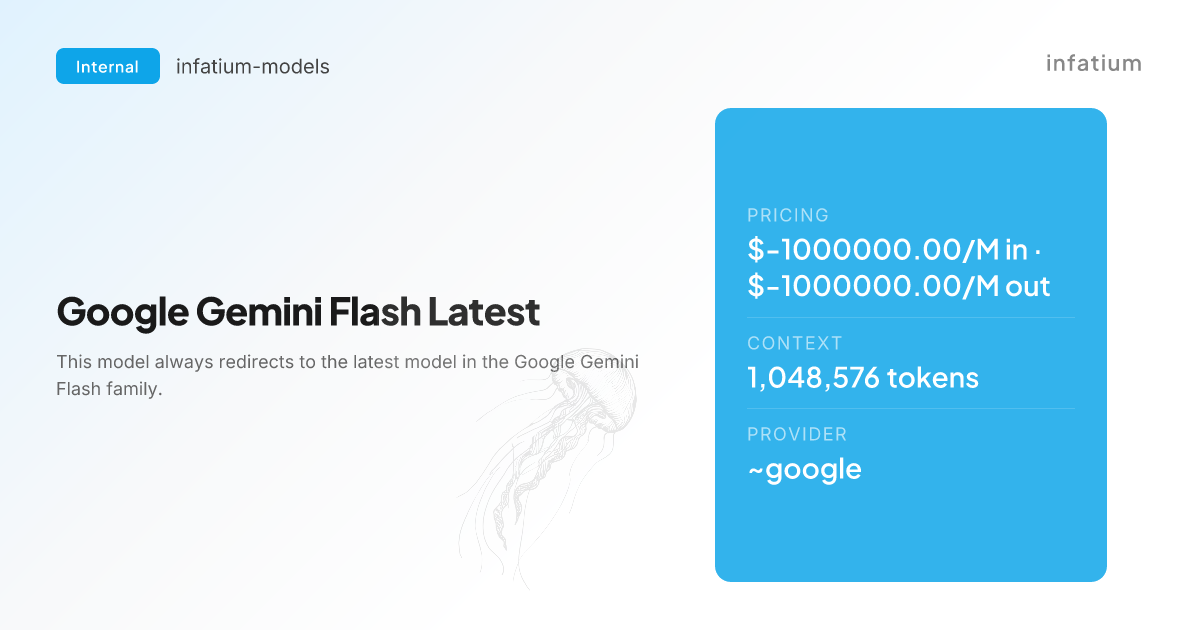
Task: Select the input price $-1000000.00/M in
Action: (x=889, y=250)
